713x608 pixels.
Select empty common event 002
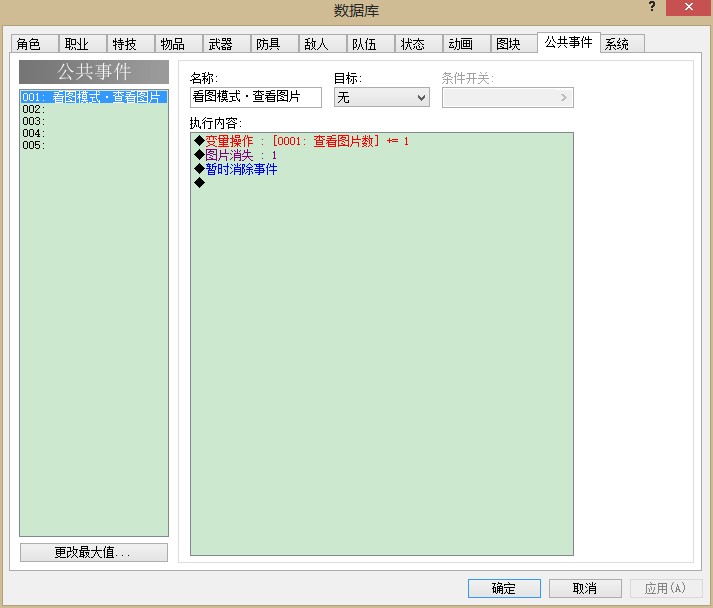[x=94, y=109]
